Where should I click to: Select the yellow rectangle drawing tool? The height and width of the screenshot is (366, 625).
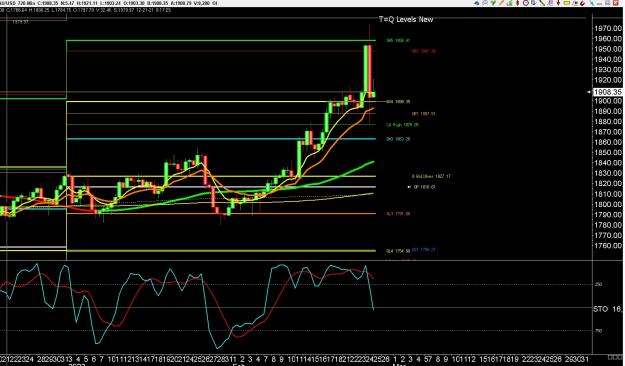point(566,3)
